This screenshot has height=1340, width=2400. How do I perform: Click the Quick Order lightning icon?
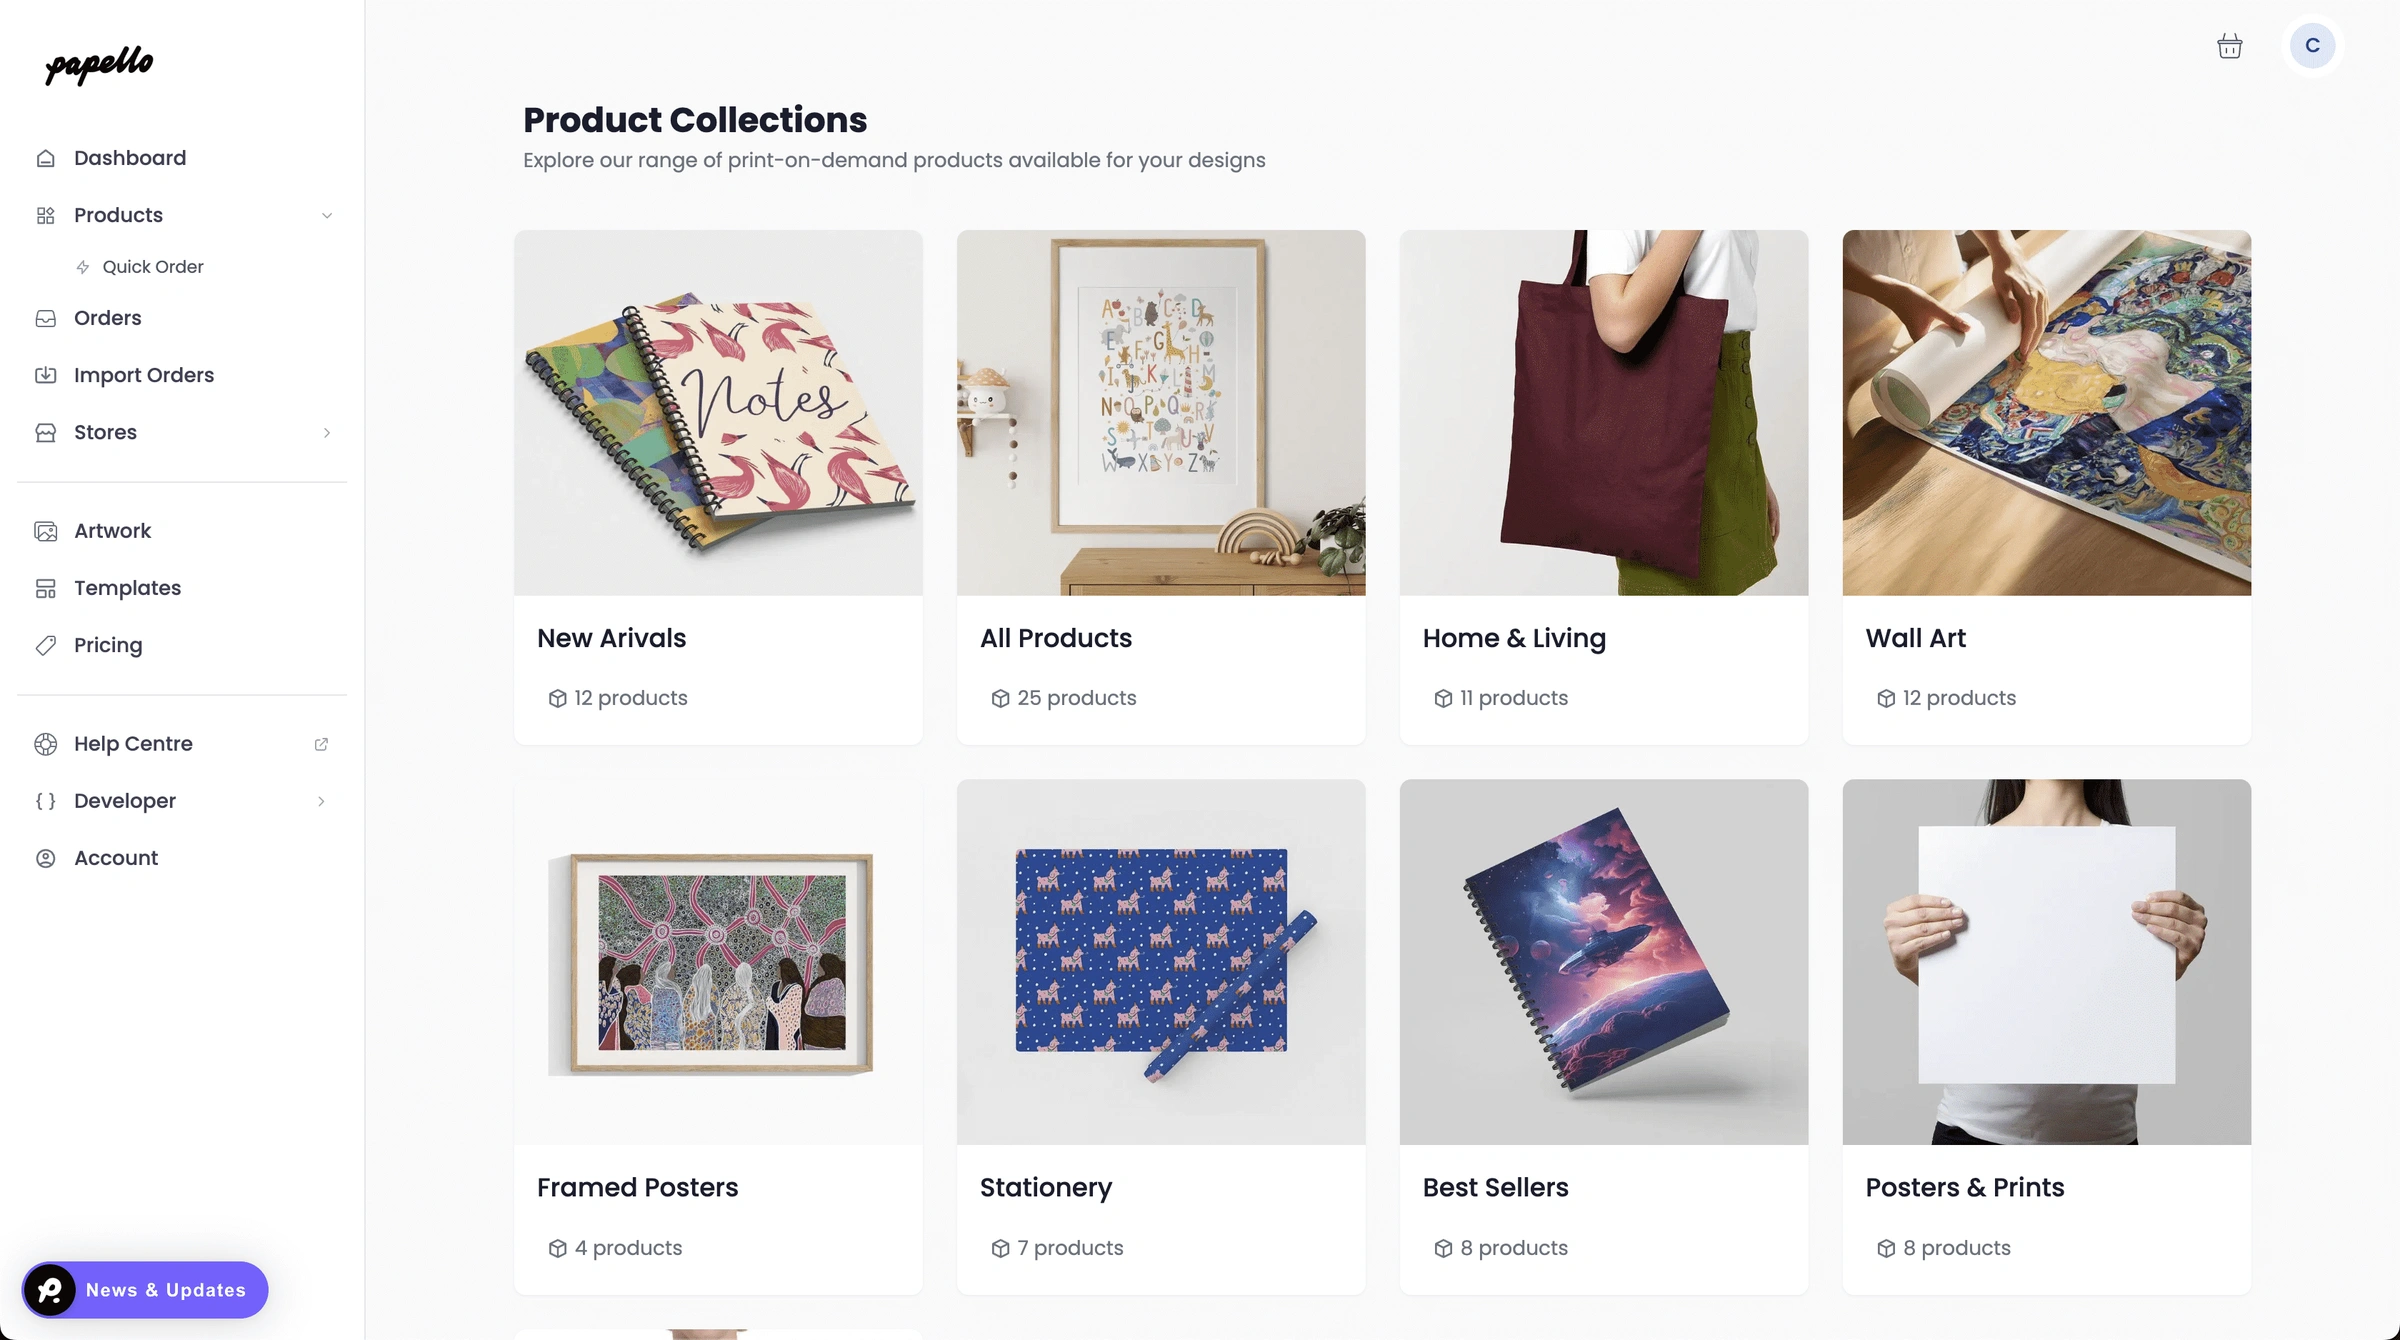(83, 266)
